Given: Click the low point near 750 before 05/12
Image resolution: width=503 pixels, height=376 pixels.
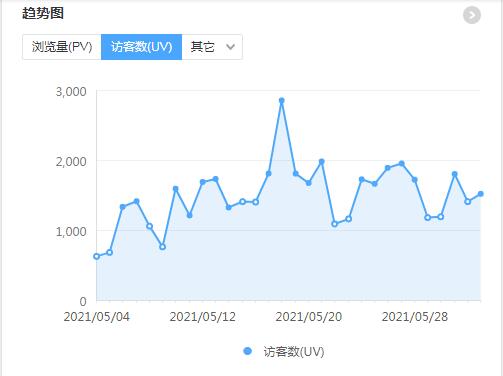Looking at the screenshot, I should pos(162,247).
